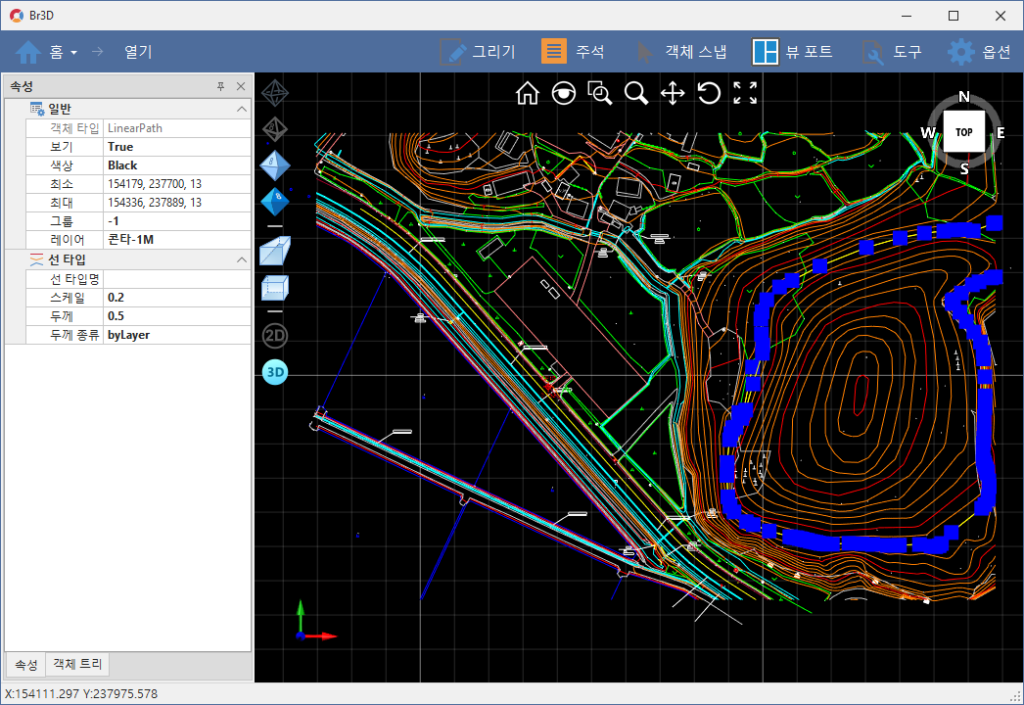Activate the pan move tool
This screenshot has width=1024, height=705.
click(x=672, y=93)
